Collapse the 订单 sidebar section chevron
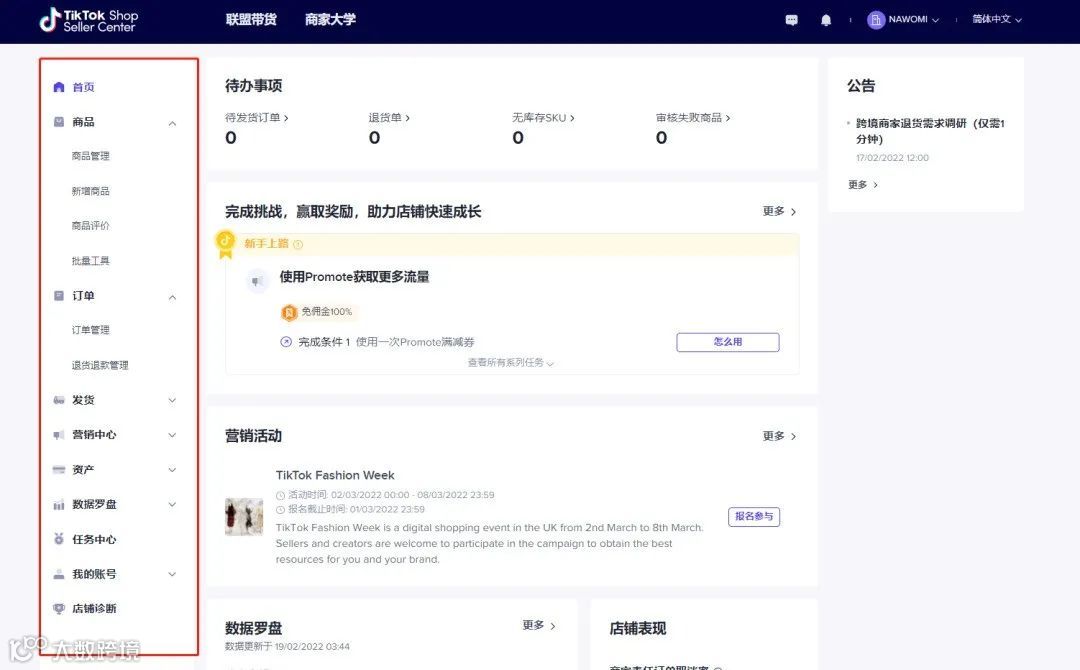Image resolution: width=1080 pixels, height=670 pixels. (172, 297)
